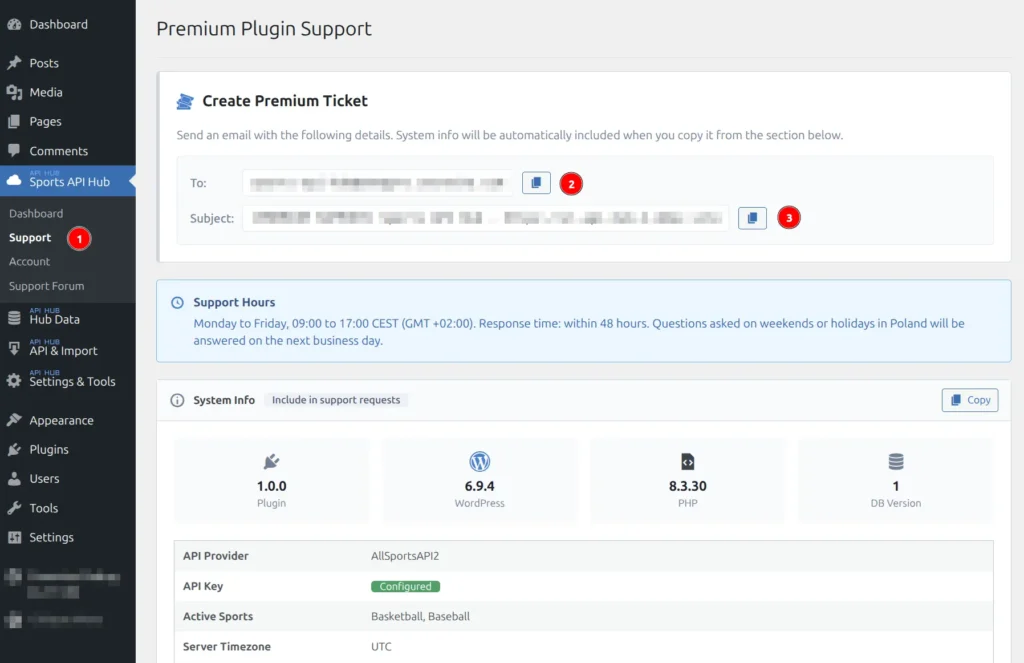Click the Pages icon
This screenshot has height=663, width=1024.
[14, 121]
